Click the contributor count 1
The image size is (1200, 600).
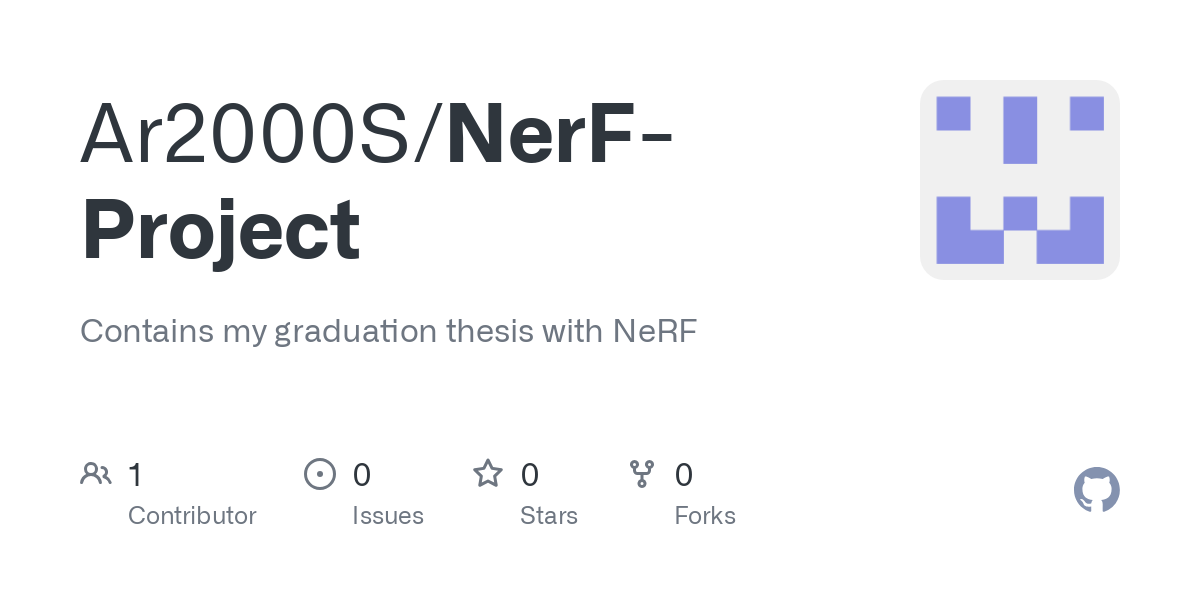135,474
